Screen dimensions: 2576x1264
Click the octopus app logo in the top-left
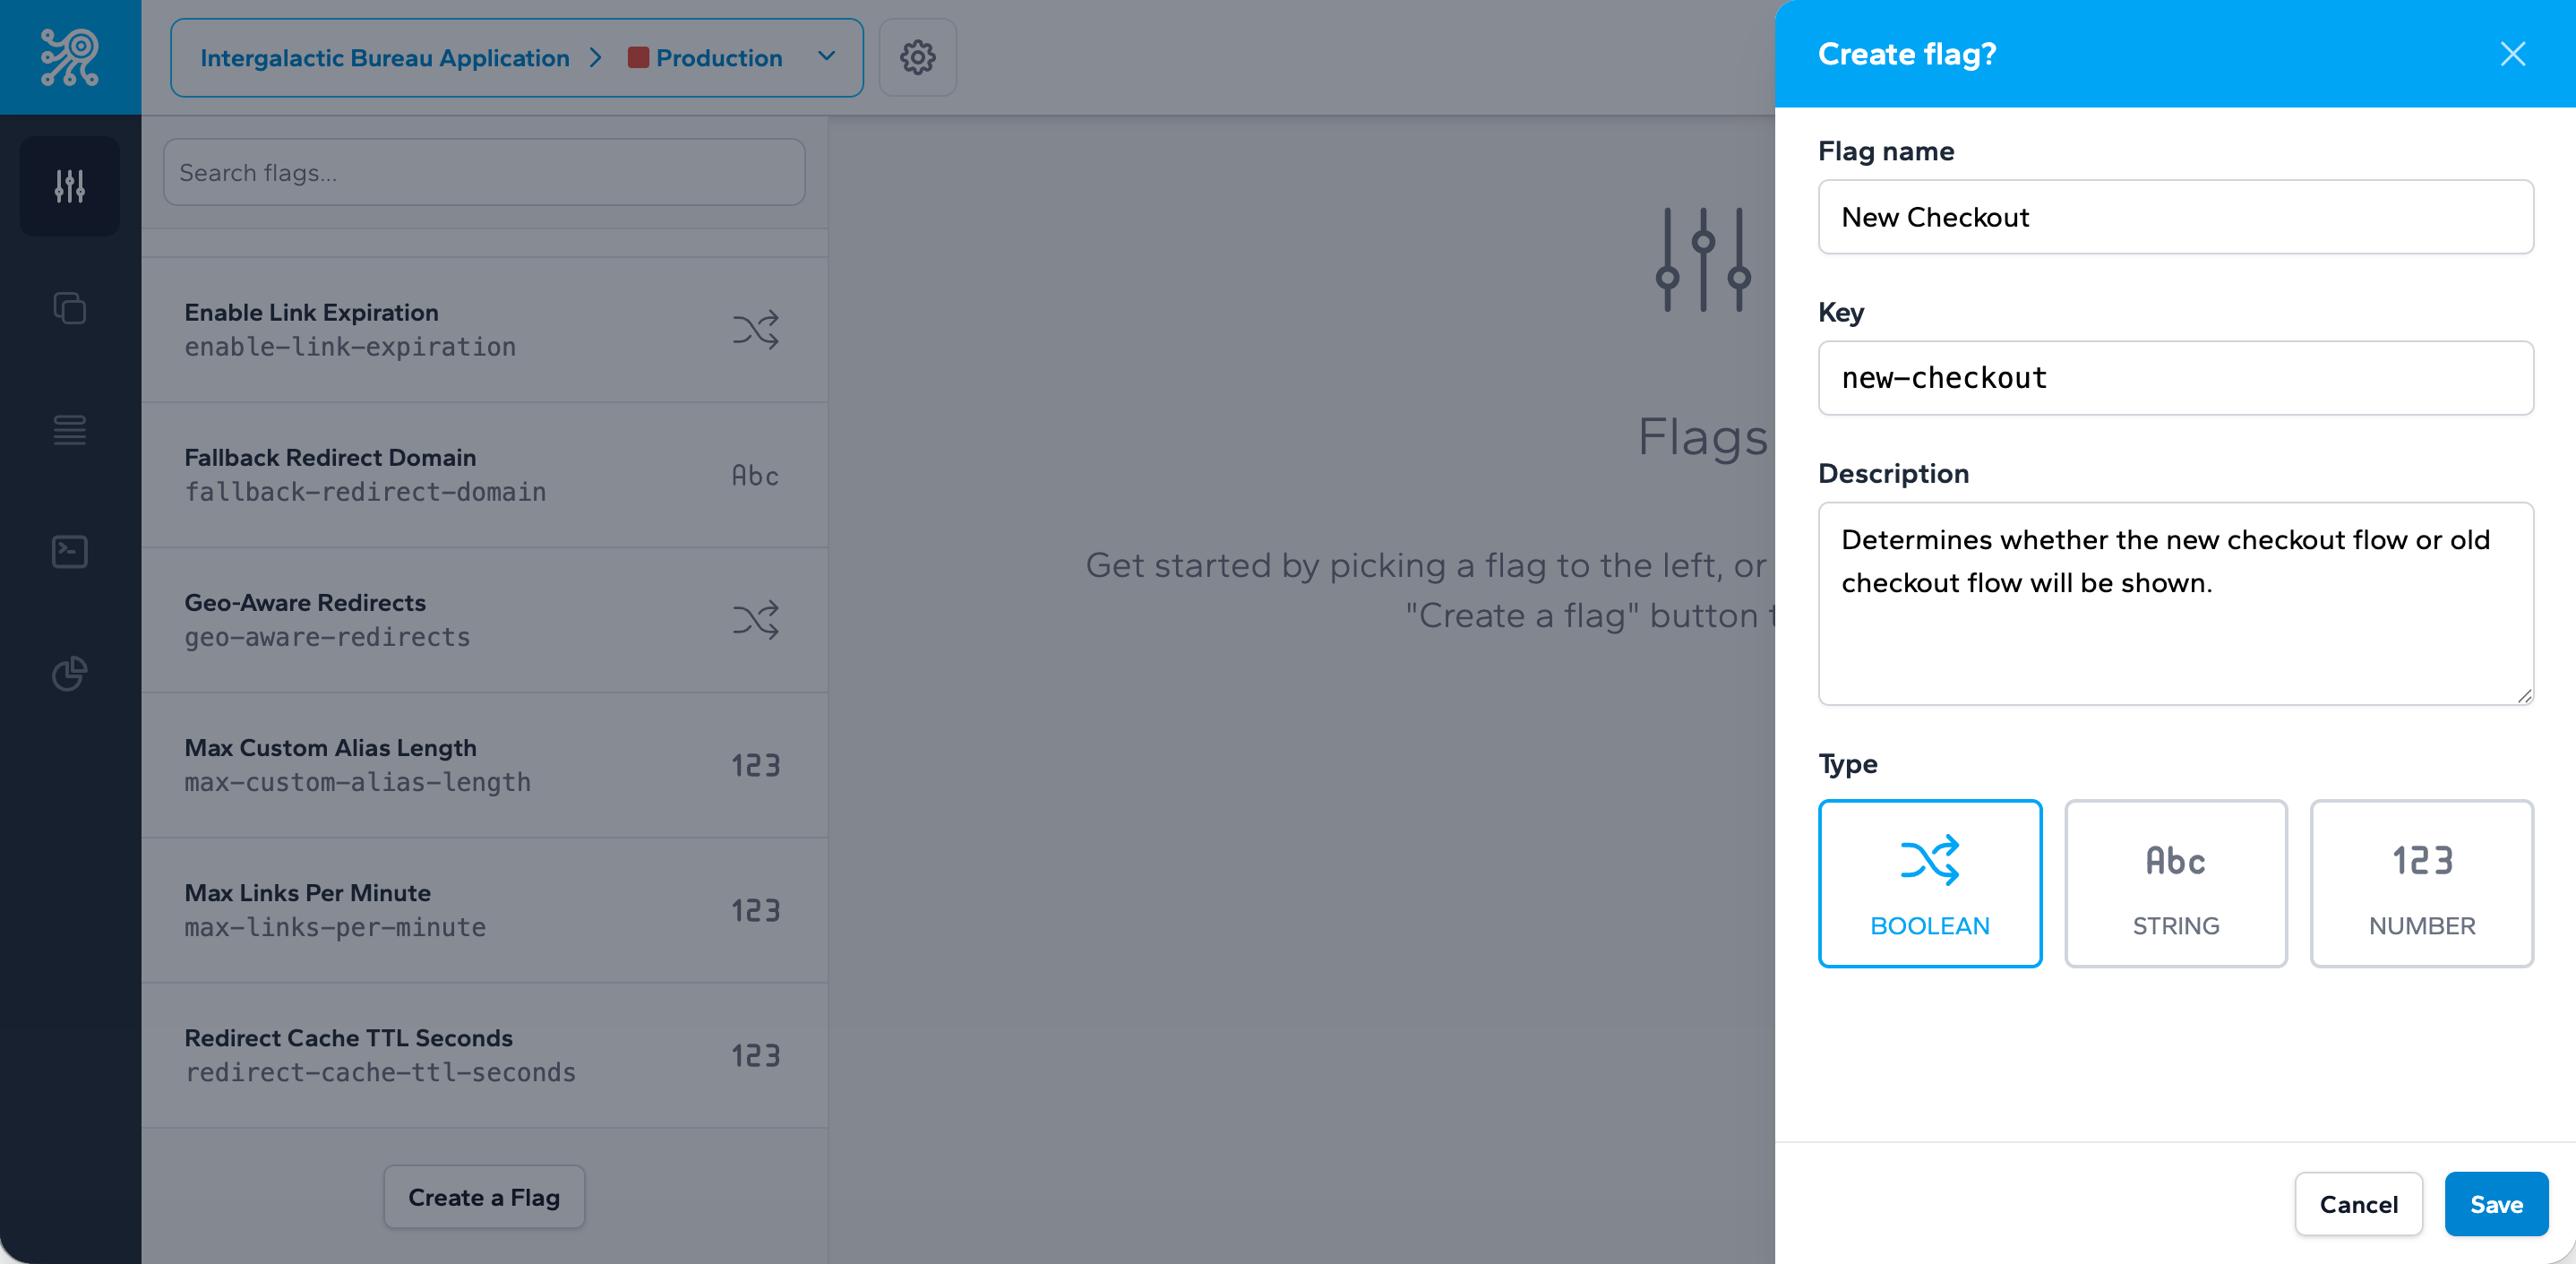pyautogui.click(x=69, y=56)
